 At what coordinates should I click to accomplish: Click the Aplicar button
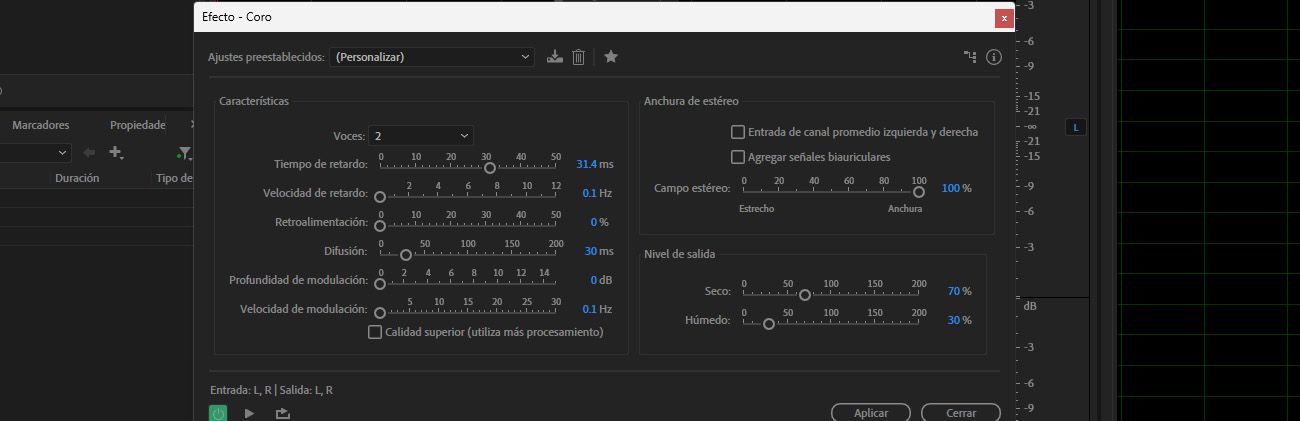click(x=871, y=413)
